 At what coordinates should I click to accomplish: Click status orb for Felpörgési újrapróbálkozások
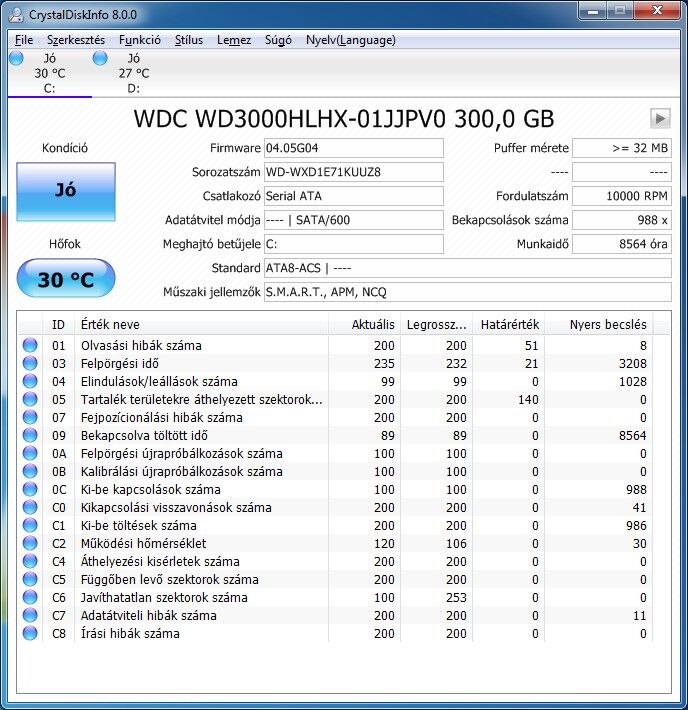[30, 453]
